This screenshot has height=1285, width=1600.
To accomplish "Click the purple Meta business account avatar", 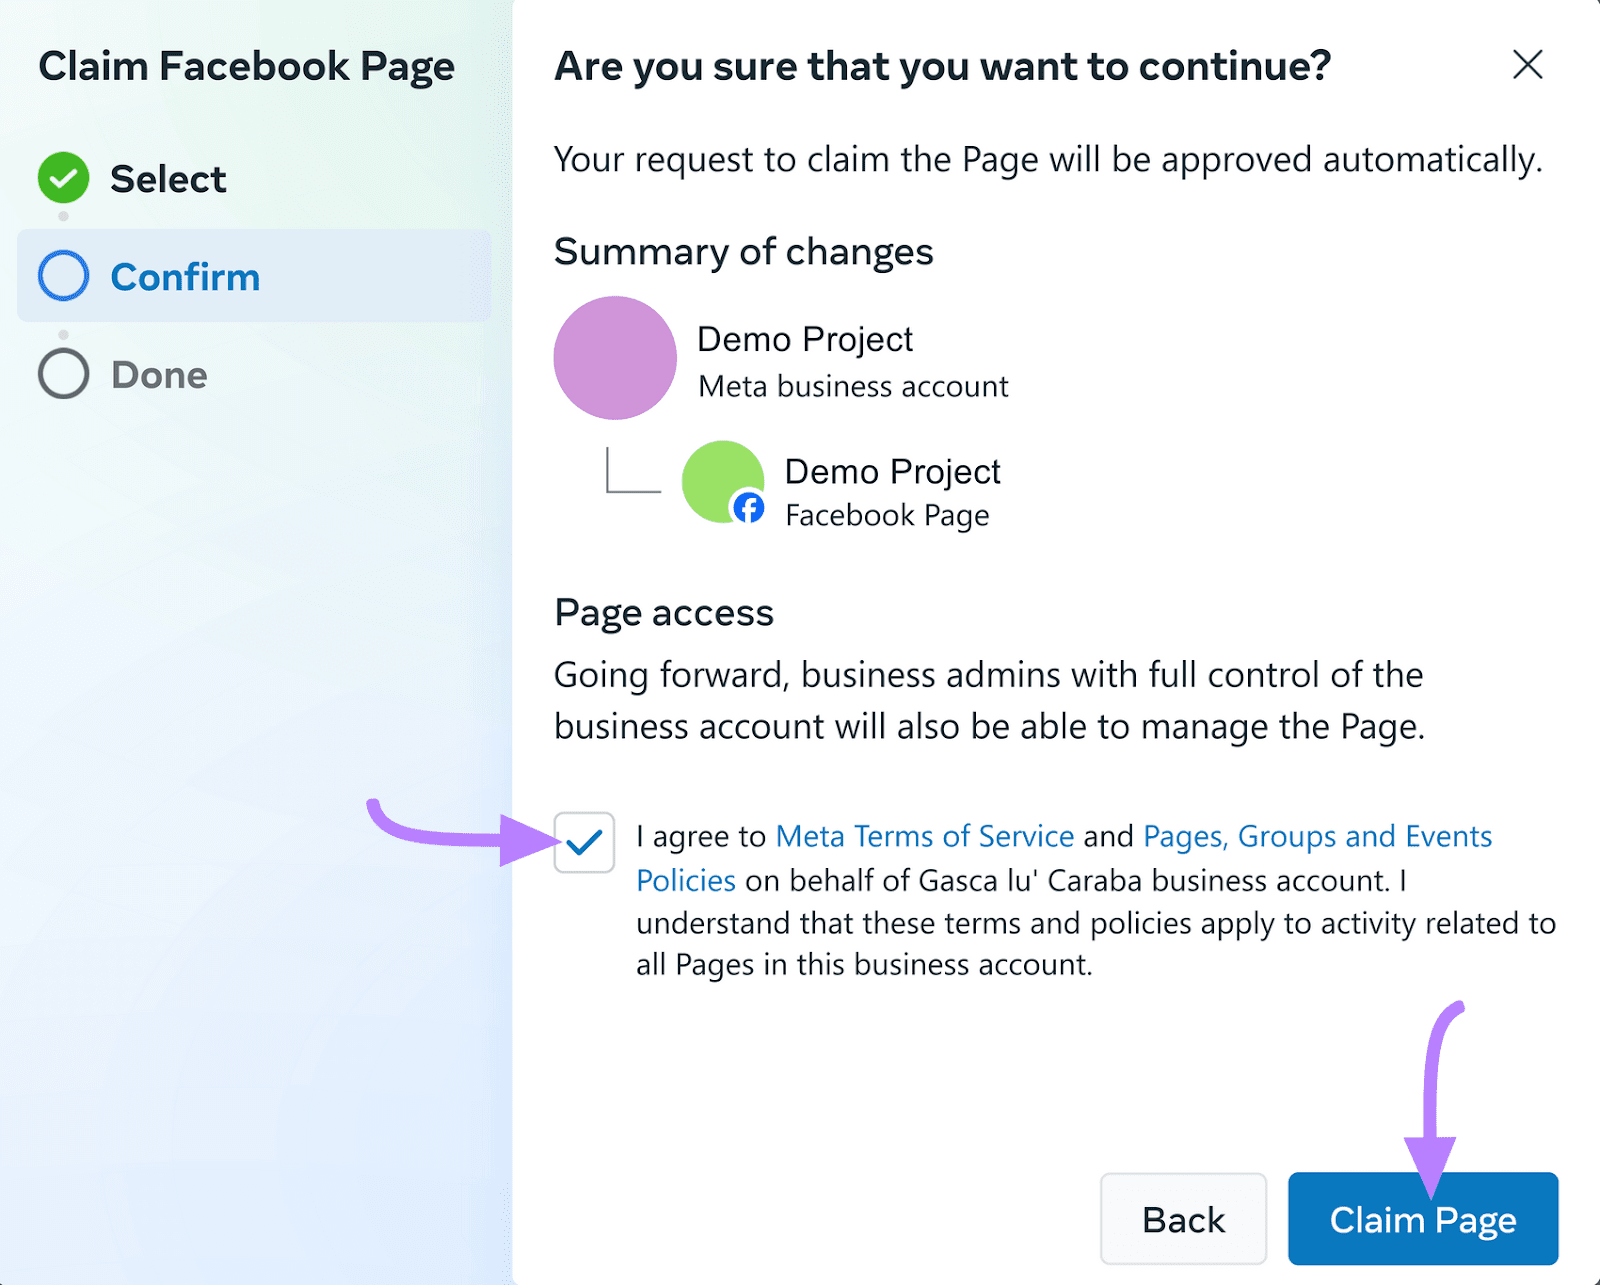I will tap(614, 358).
